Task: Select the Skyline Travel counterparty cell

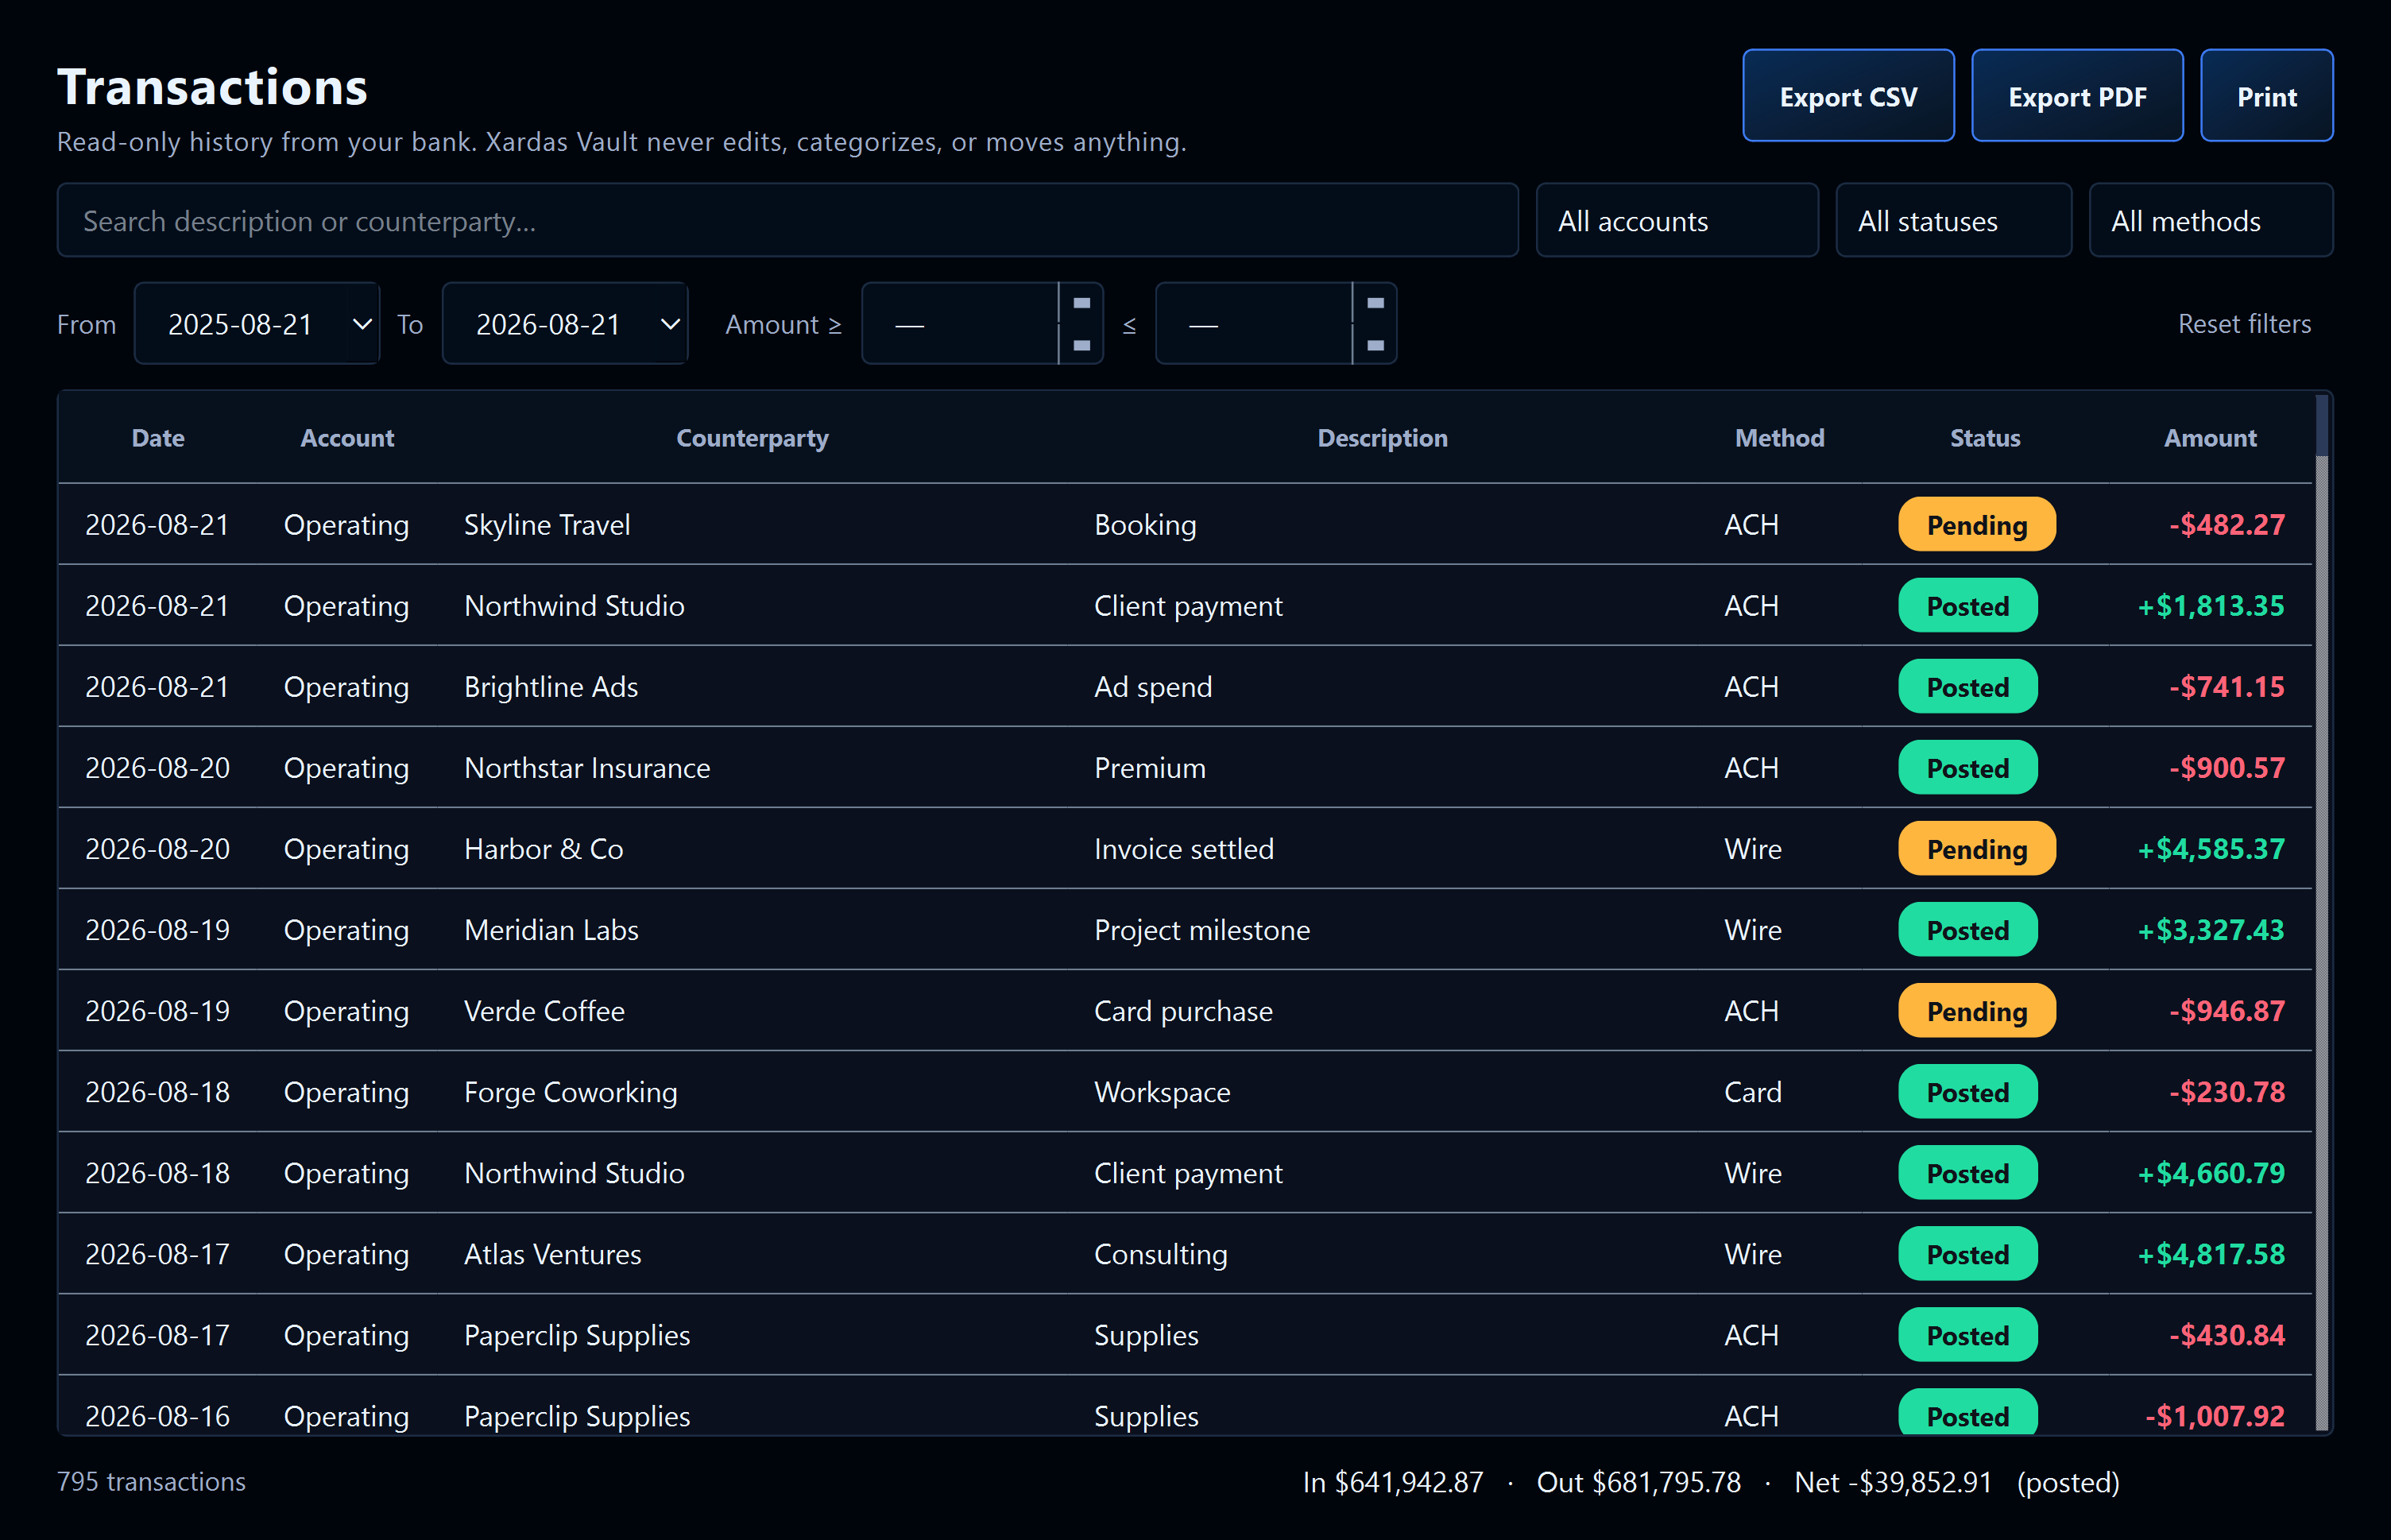Action: click(x=751, y=525)
